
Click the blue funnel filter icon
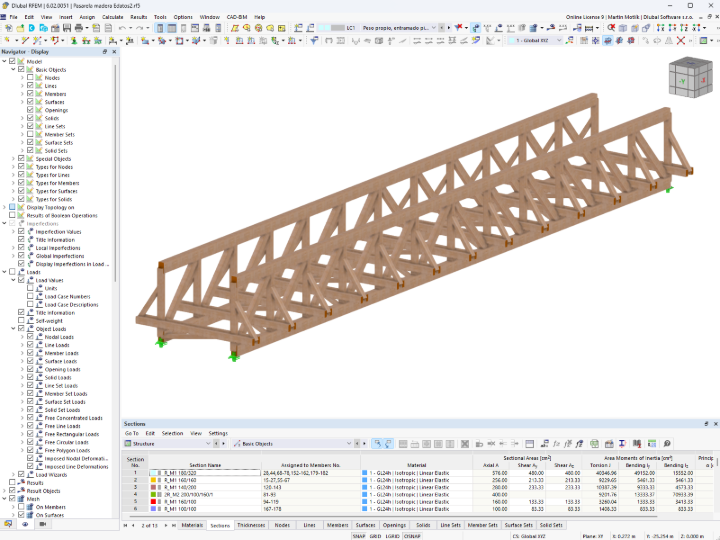[x=314, y=41]
